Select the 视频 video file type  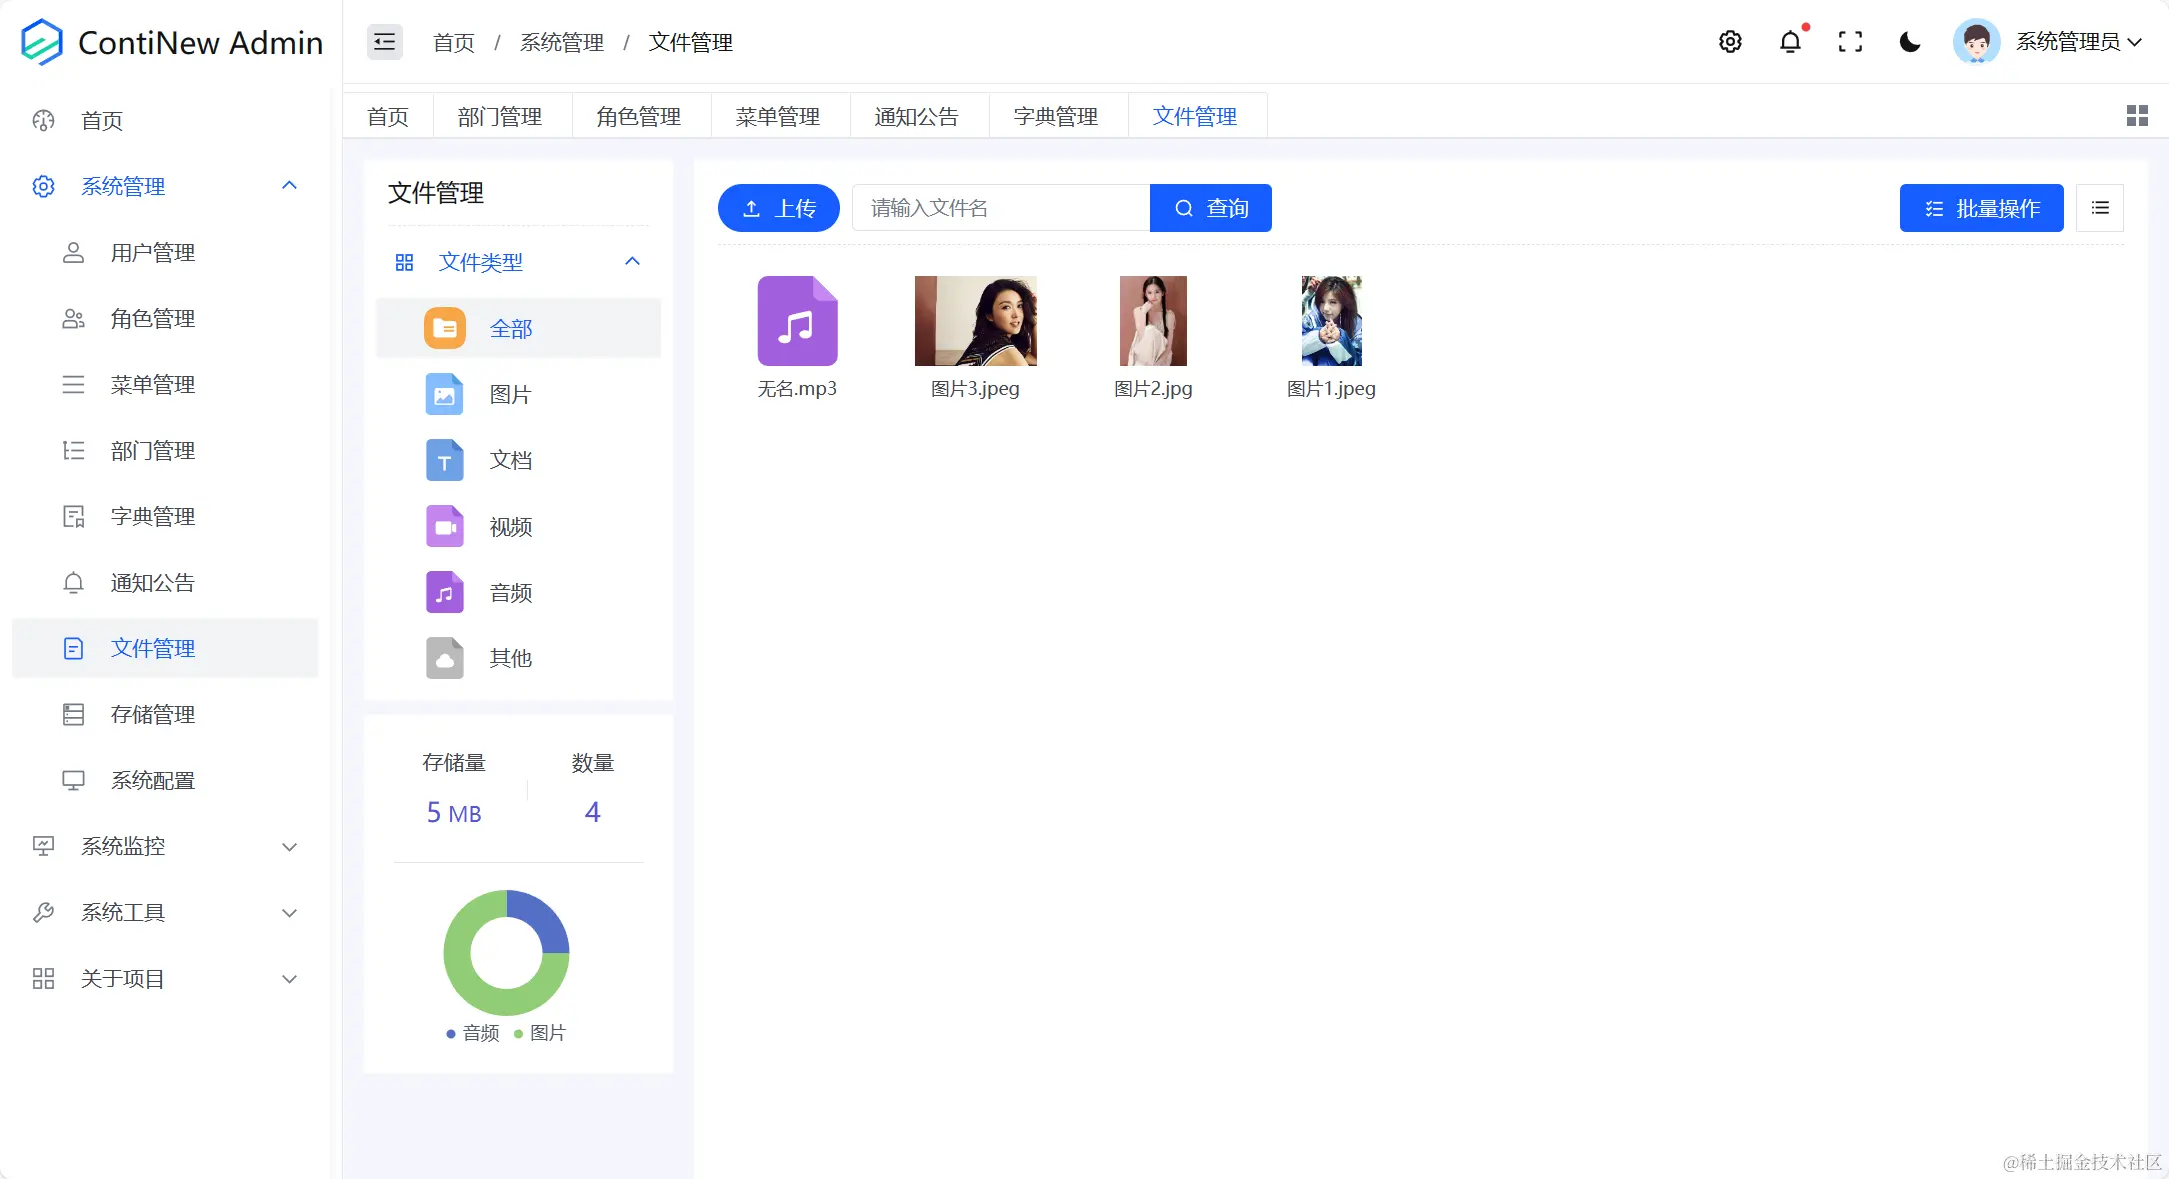click(x=510, y=526)
